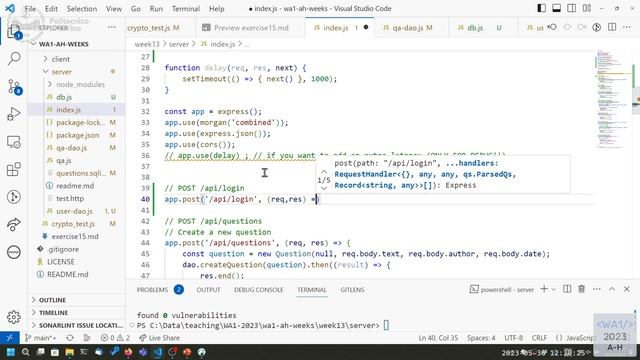Open launch profile dropdown next to plus
The width and height of the screenshot is (640, 360).
(553, 289)
